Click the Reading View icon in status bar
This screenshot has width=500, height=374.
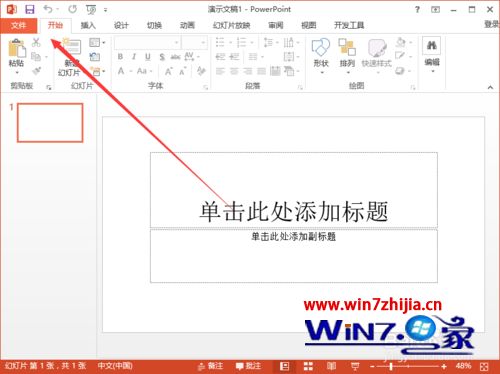click(331, 366)
